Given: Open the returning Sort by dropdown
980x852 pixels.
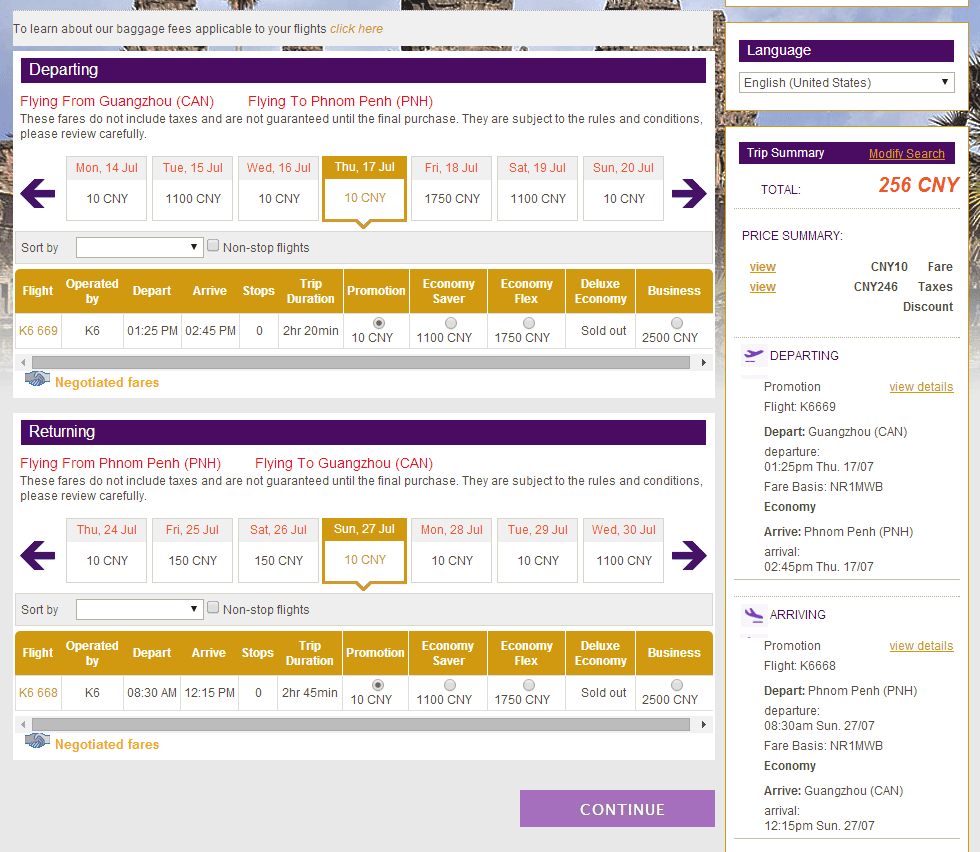Looking at the screenshot, I should pos(140,609).
